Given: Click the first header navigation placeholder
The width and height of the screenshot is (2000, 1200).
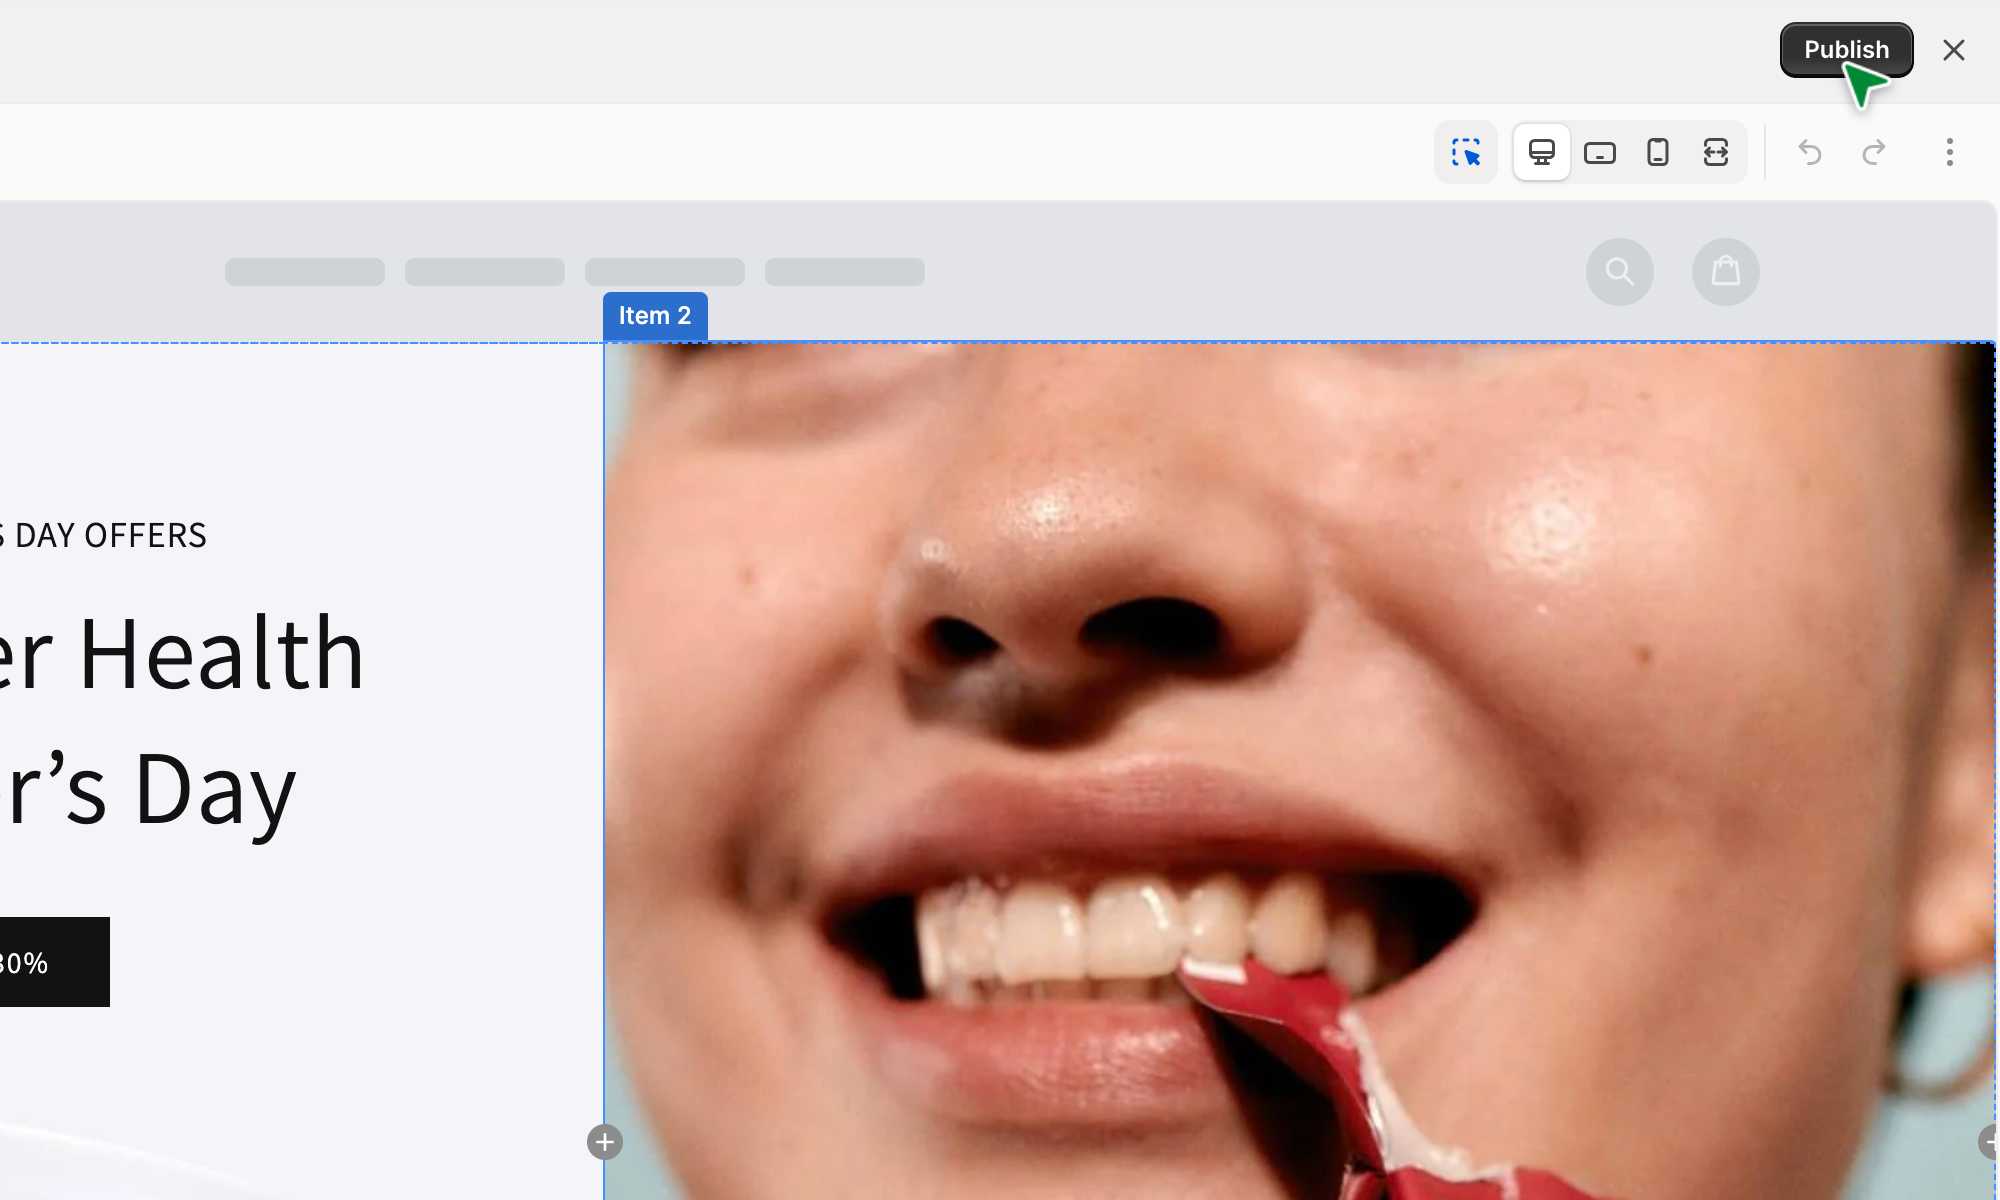Looking at the screenshot, I should [304, 272].
